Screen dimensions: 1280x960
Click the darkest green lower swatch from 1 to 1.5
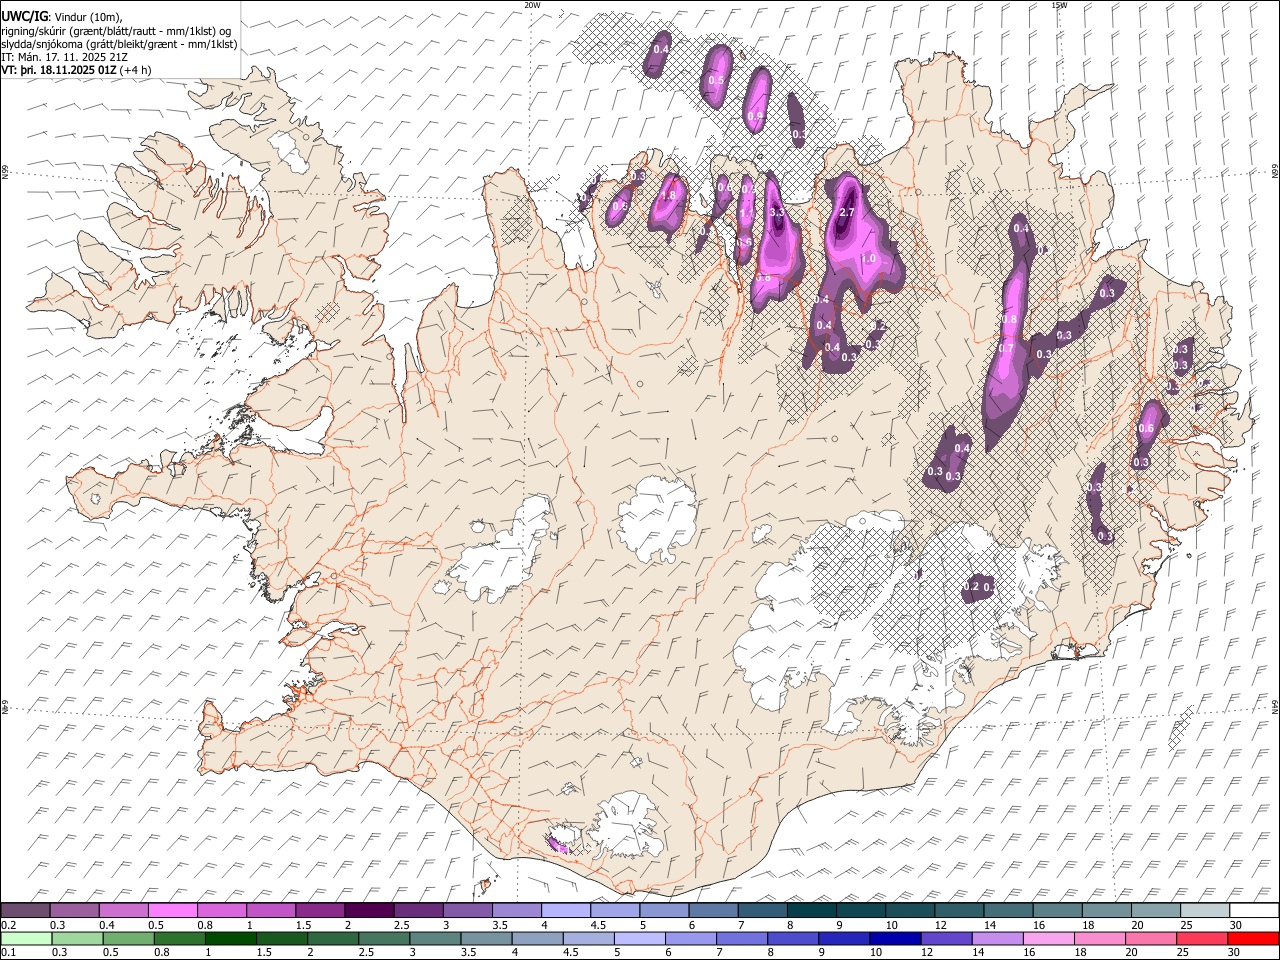[x=230, y=938]
